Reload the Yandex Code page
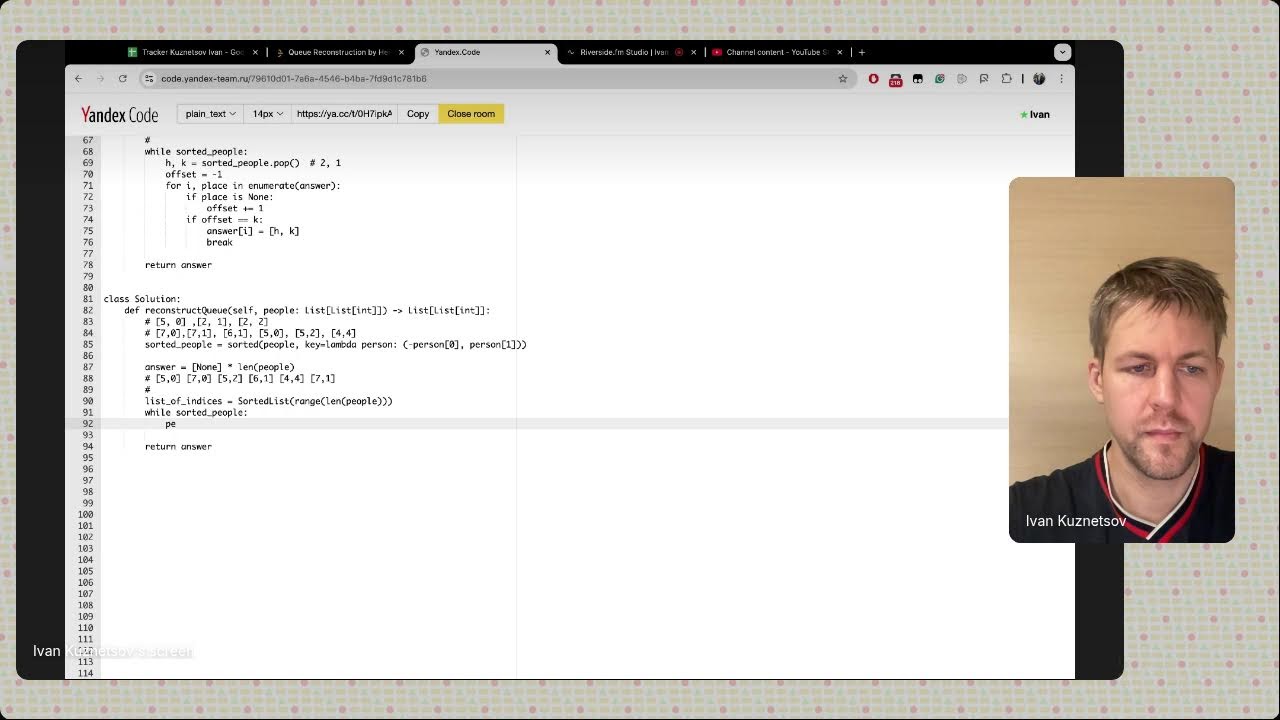Viewport: 1280px width, 720px height. click(122, 78)
